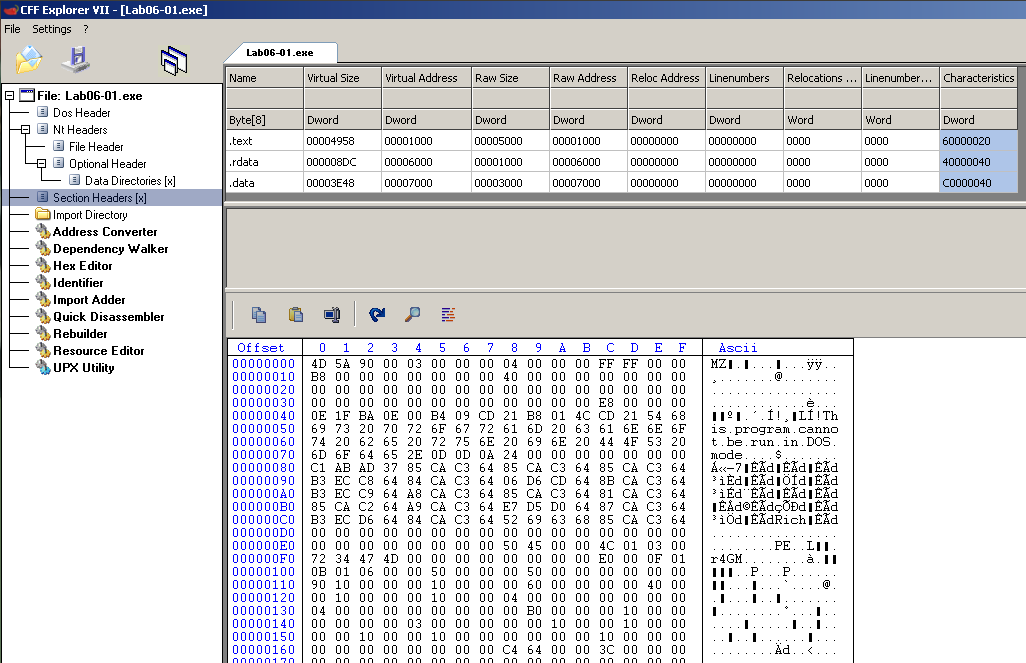
Task: Click the cascading windows toolbar icon
Action: point(174,61)
